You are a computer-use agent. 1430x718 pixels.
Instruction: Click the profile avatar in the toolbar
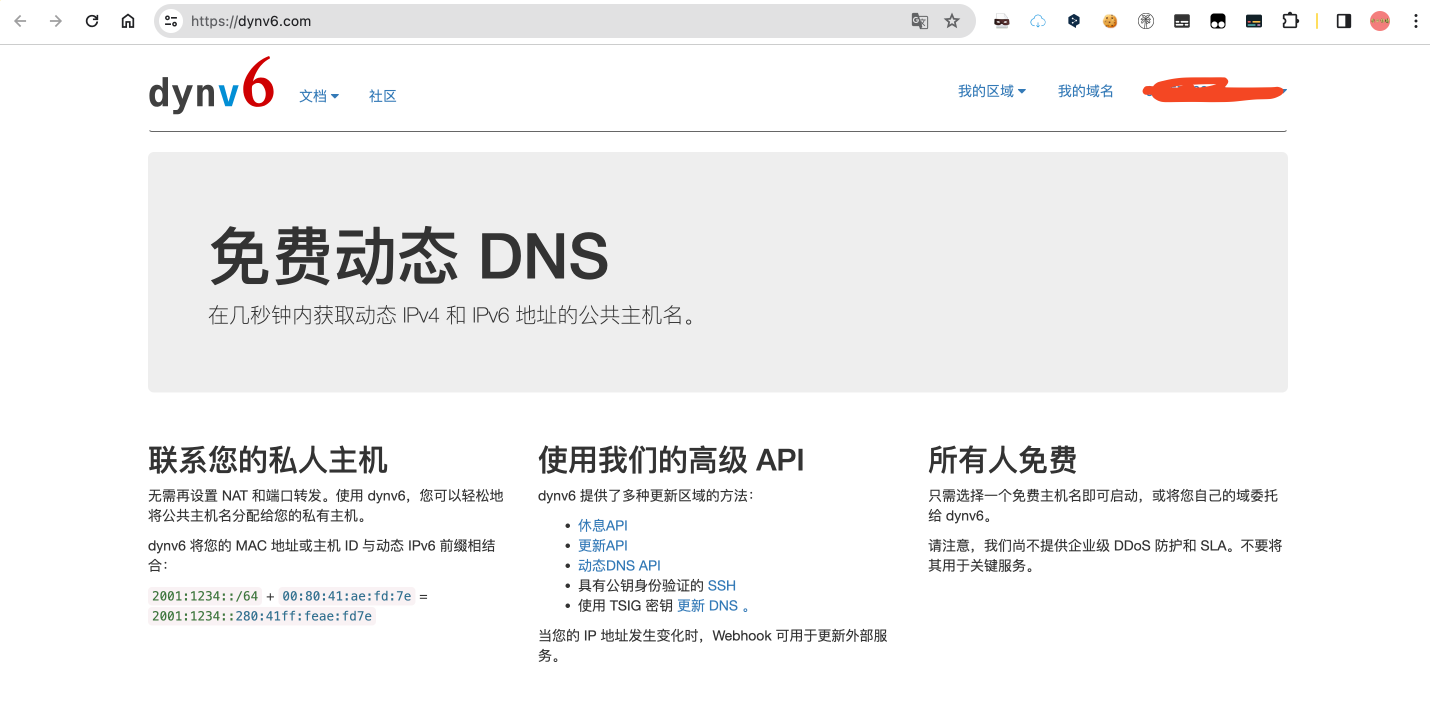point(1379,20)
